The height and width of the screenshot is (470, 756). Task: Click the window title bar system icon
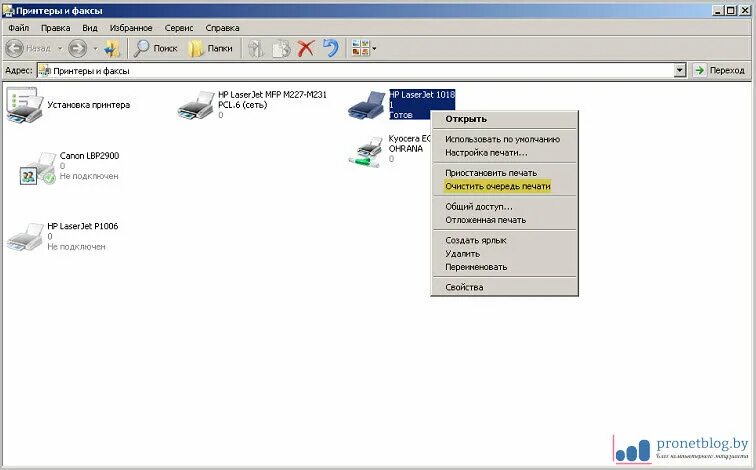point(8,11)
